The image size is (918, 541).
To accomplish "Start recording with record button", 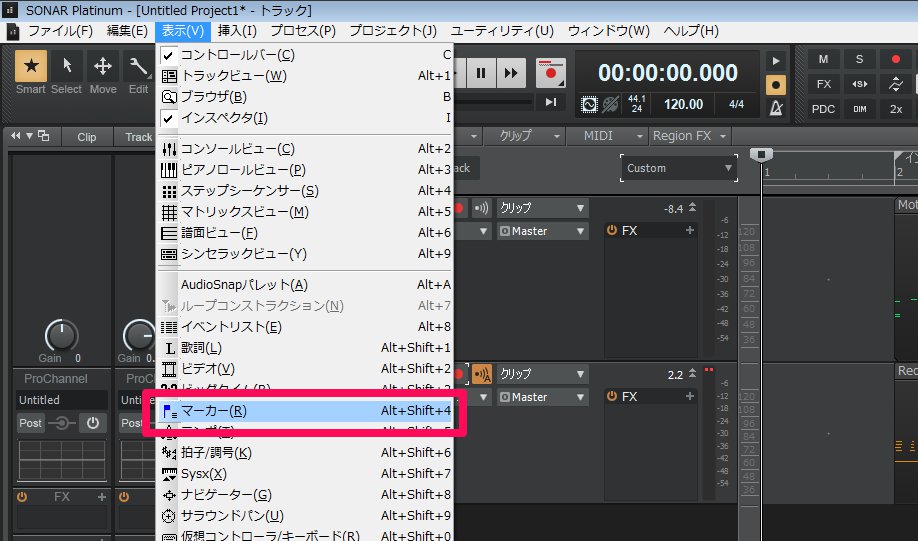I will (550, 73).
